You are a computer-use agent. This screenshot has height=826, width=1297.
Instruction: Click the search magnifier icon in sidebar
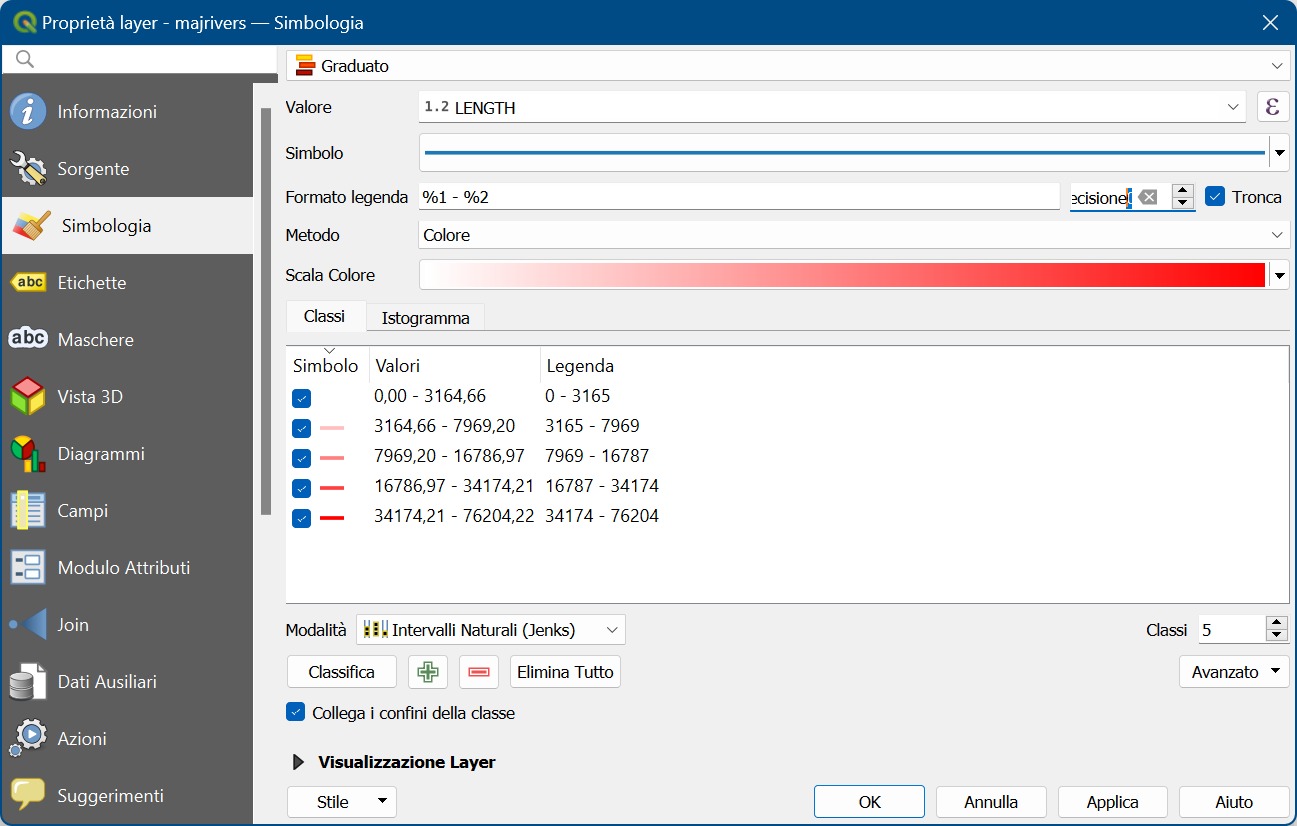click(x=25, y=59)
